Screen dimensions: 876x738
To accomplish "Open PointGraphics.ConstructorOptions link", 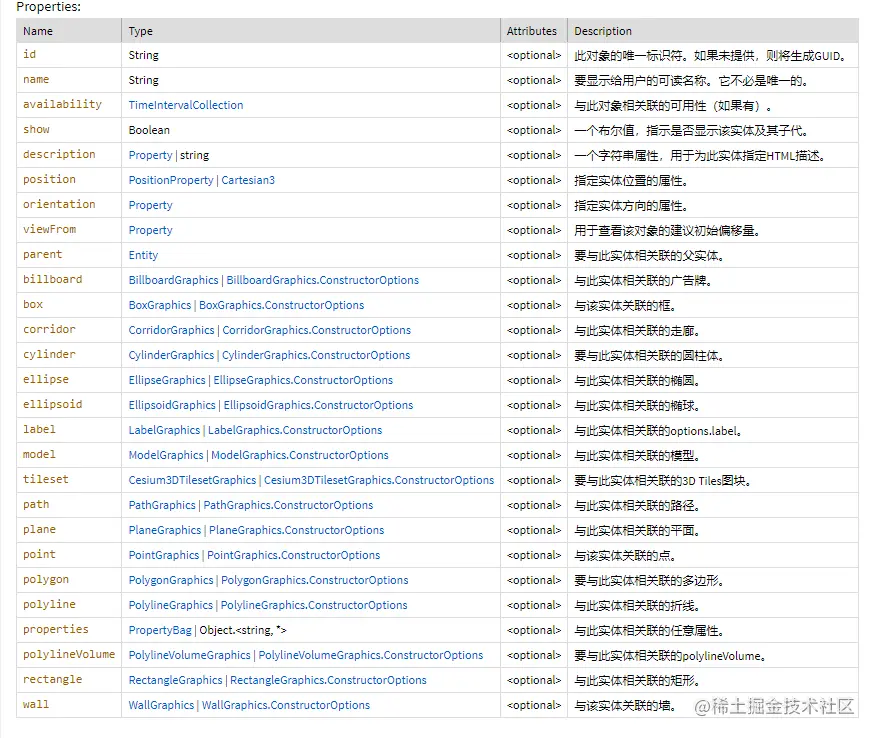I will 294,555.
